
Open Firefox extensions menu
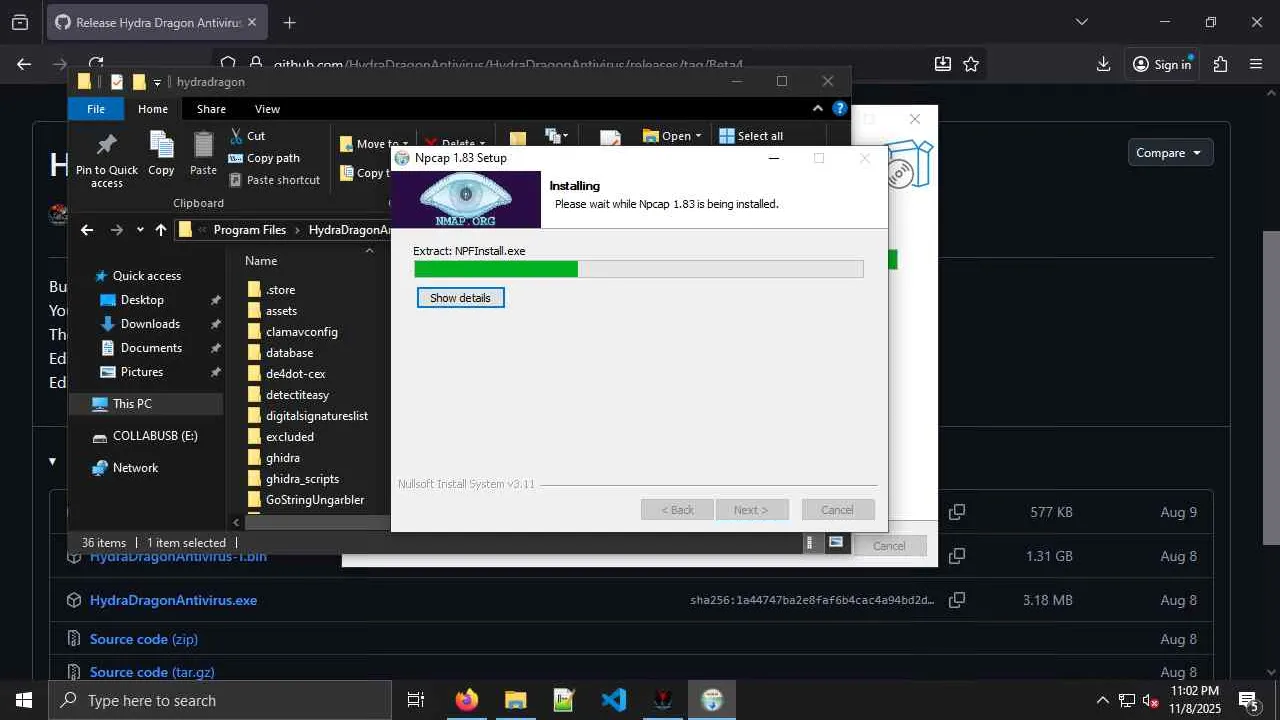click(x=1220, y=64)
